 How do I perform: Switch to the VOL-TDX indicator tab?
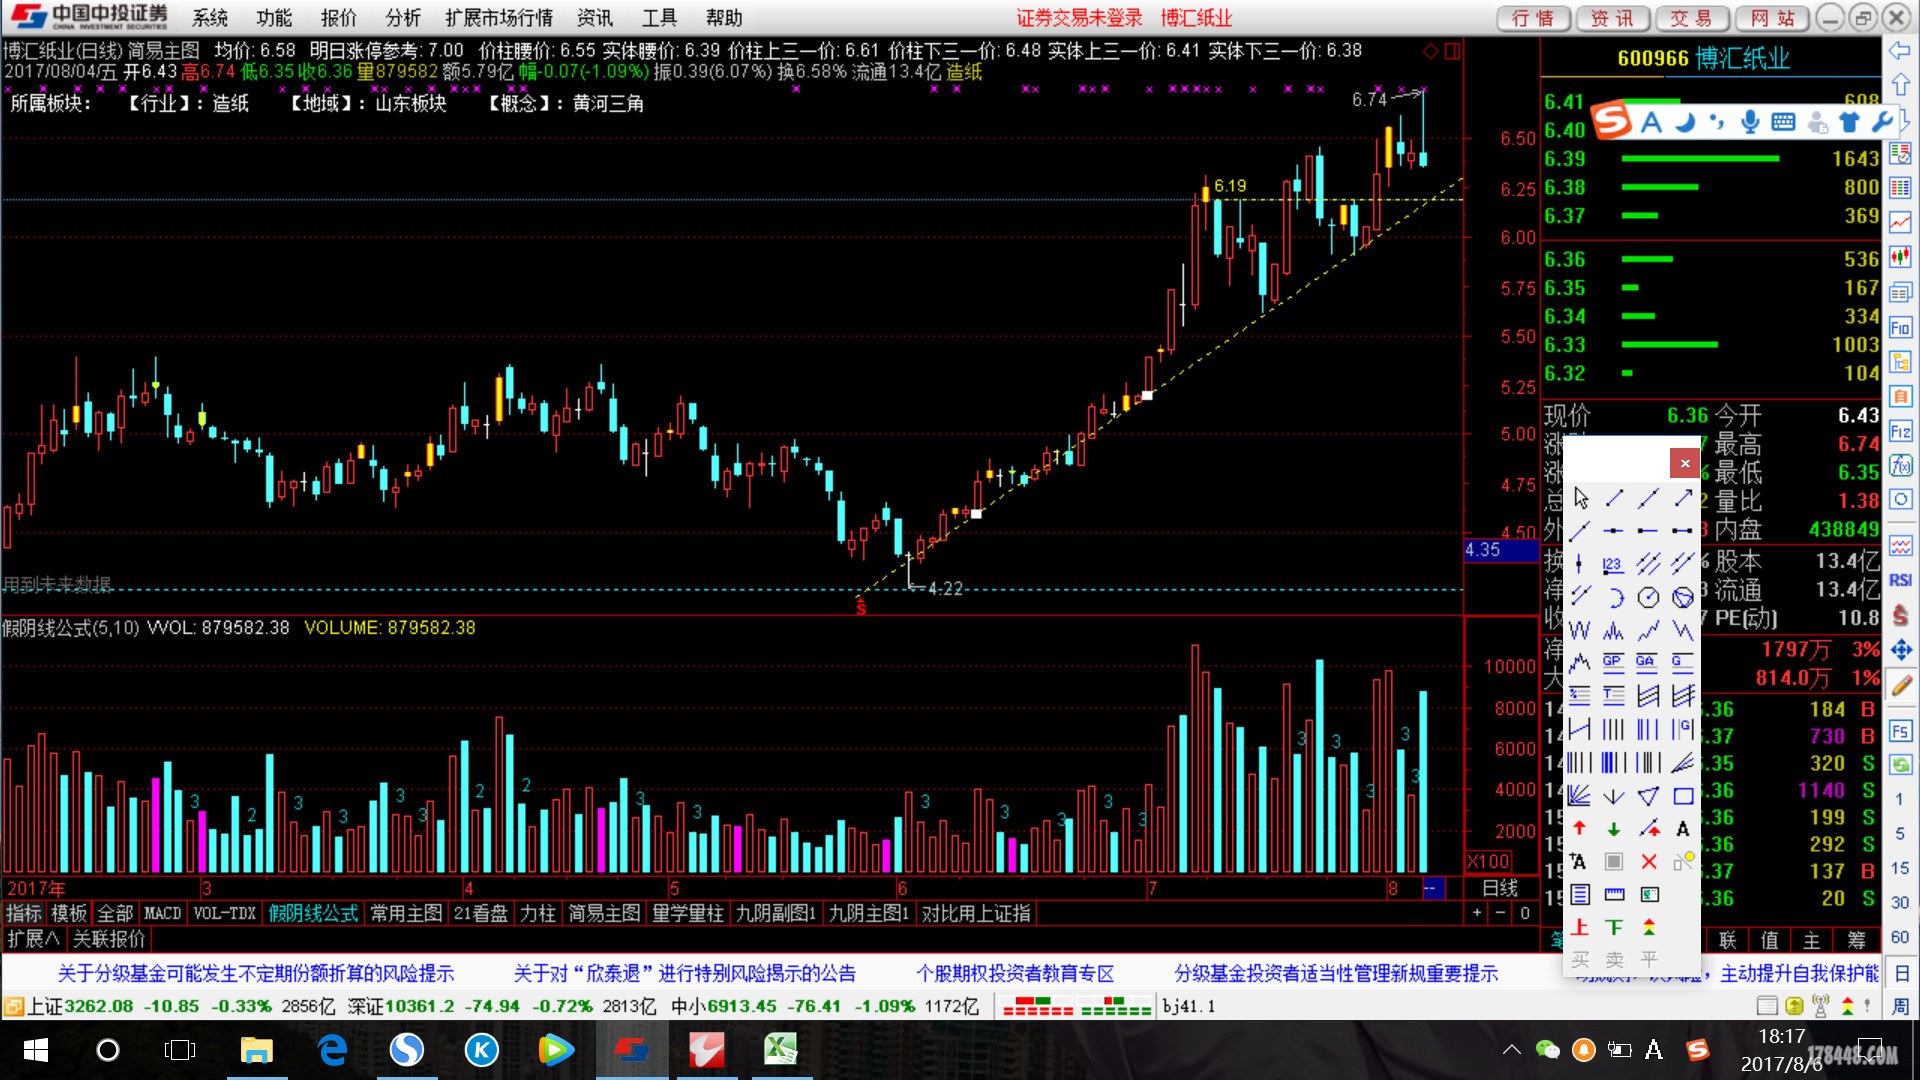(224, 913)
